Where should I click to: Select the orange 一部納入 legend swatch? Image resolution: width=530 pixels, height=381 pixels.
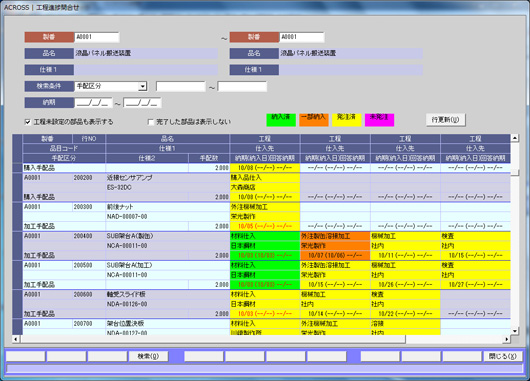tap(314, 120)
